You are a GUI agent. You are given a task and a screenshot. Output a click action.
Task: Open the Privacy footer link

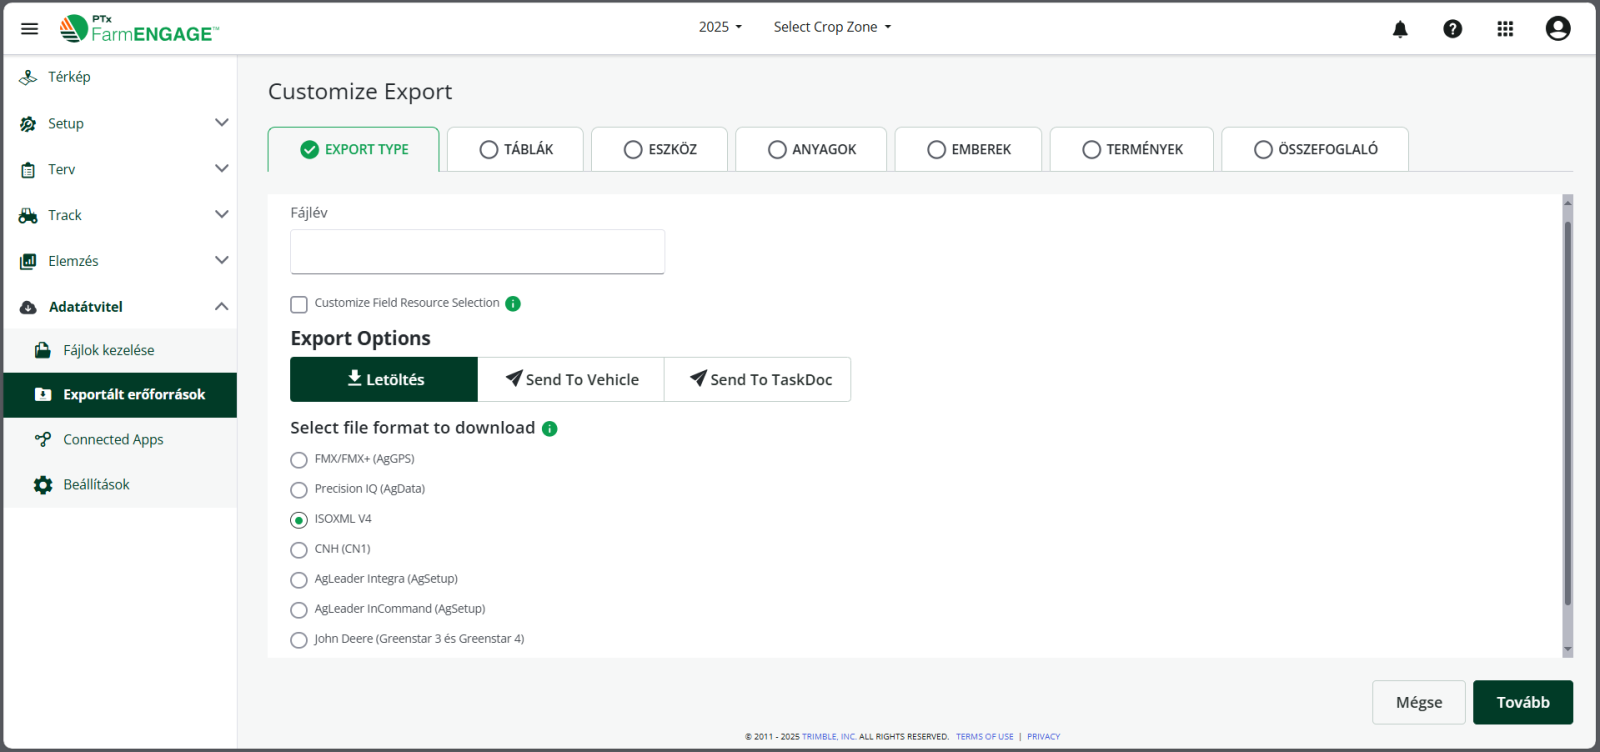[1043, 737]
